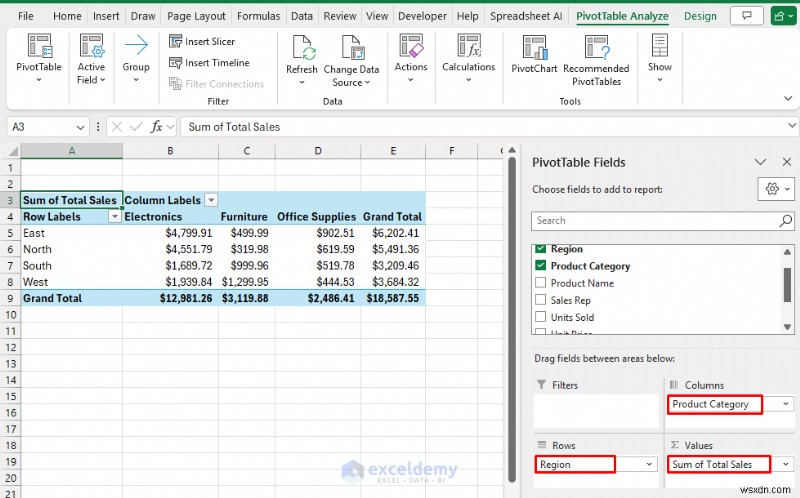
Task: Open the File menu
Action: tap(26, 16)
